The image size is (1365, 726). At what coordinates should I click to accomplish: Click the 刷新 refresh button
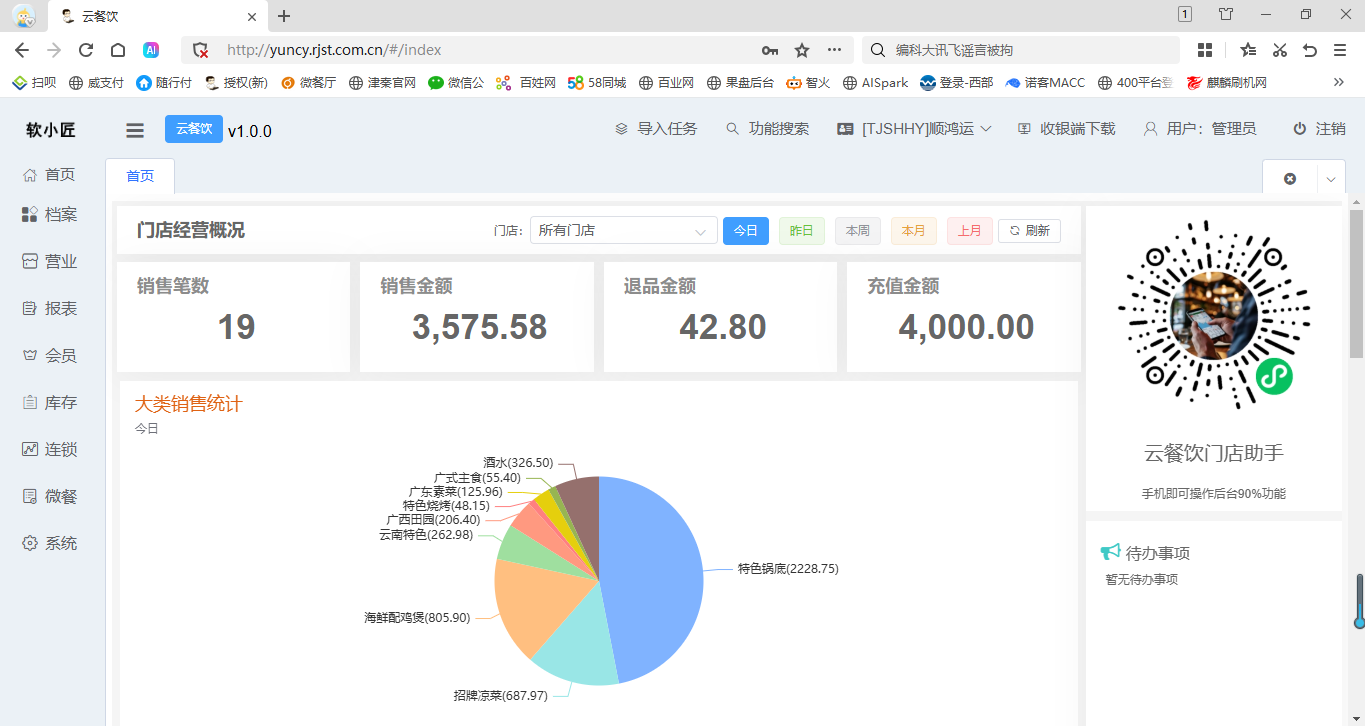[1029, 231]
